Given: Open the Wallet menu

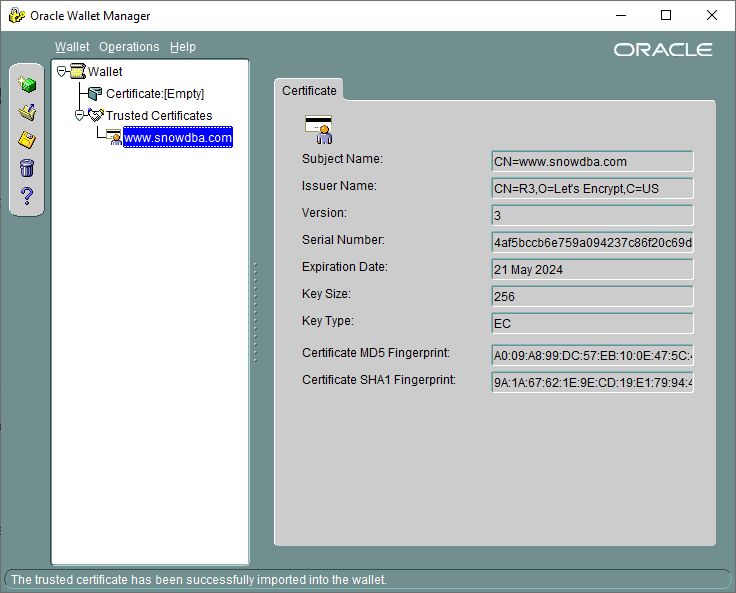Looking at the screenshot, I should pos(72,47).
